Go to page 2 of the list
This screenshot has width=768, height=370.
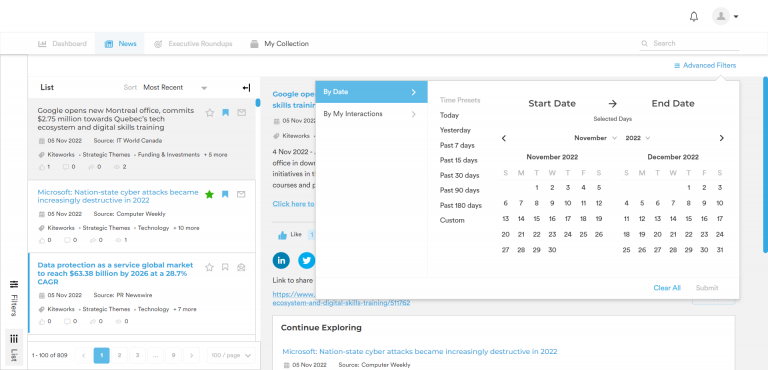click(x=119, y=355)
